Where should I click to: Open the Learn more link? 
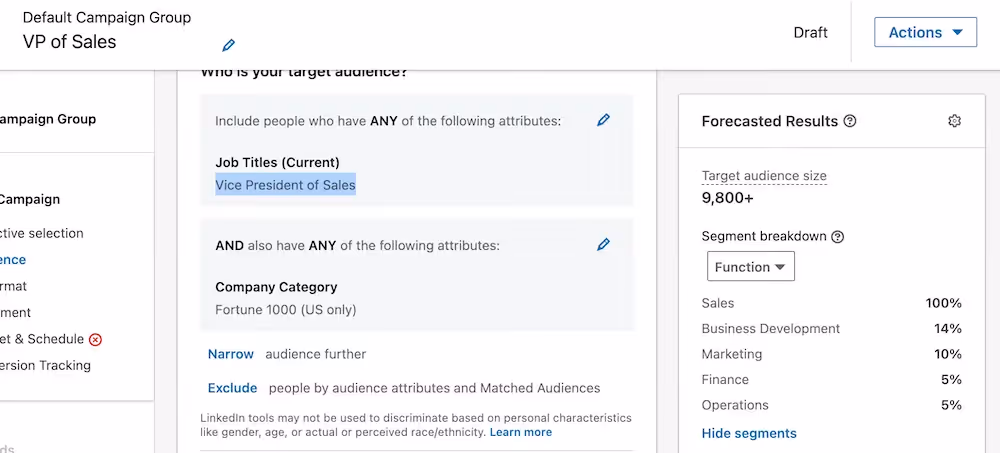click(520, 433)
